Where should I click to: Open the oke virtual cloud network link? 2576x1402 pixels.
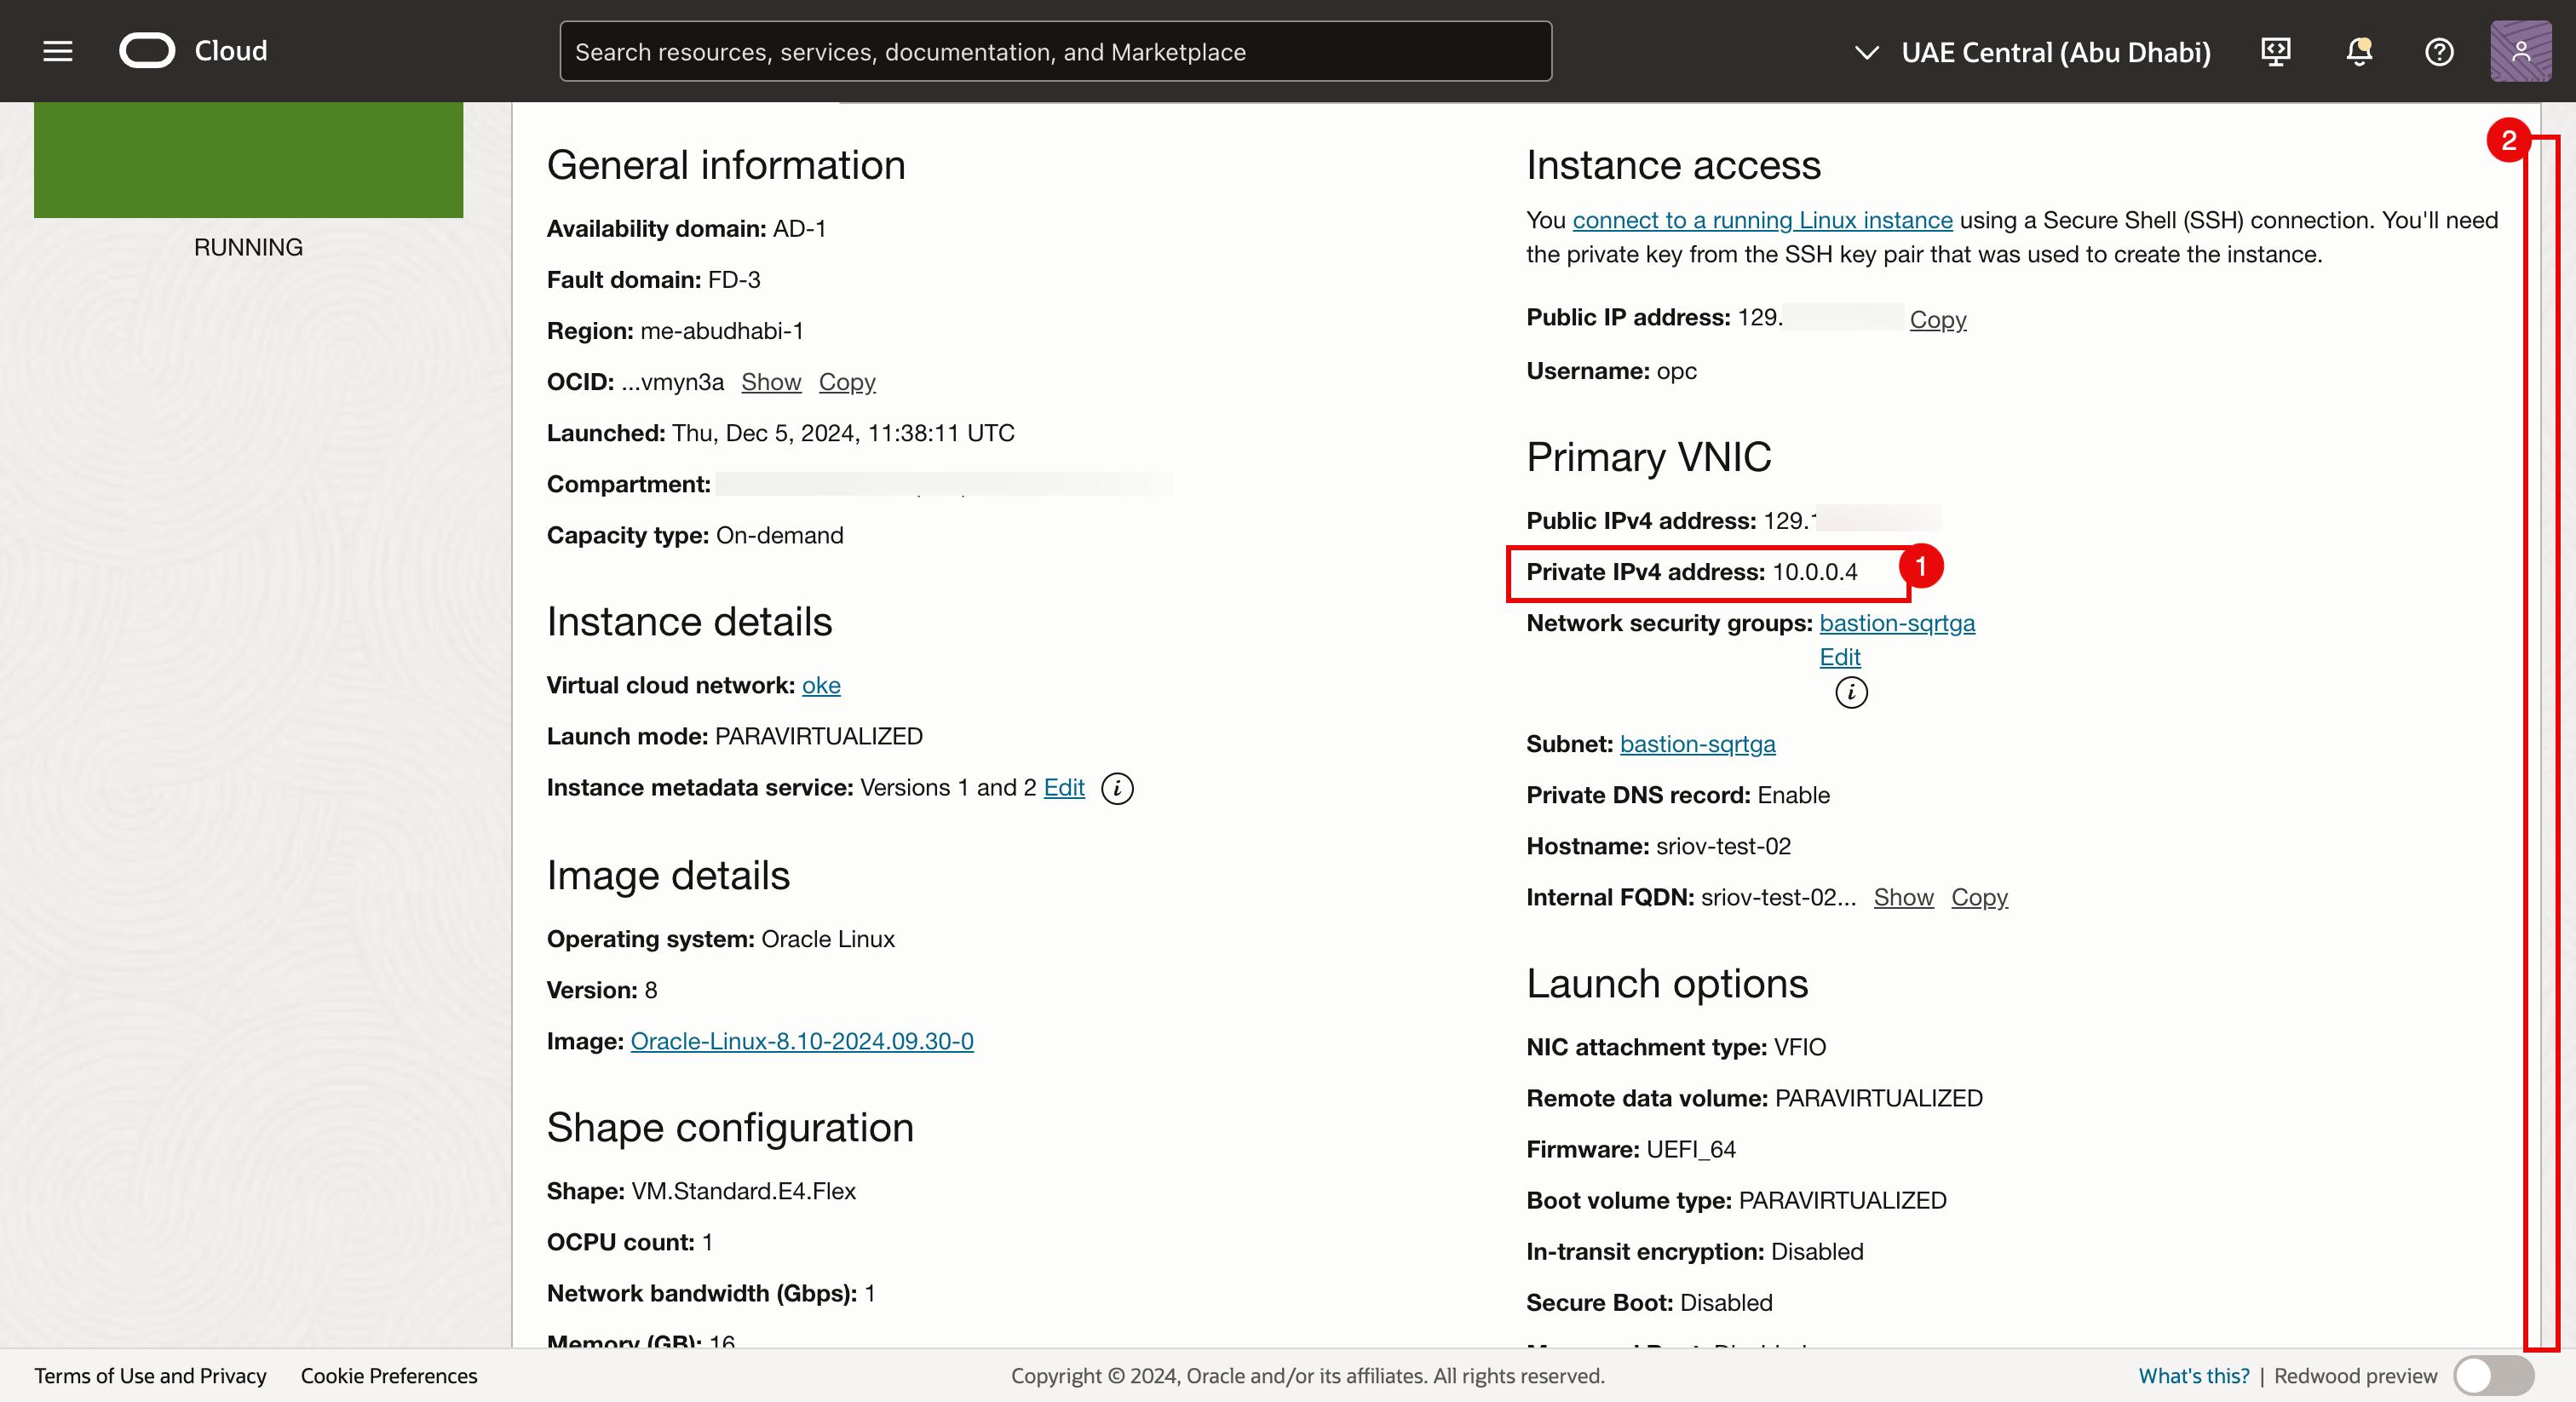coord(820,685)
